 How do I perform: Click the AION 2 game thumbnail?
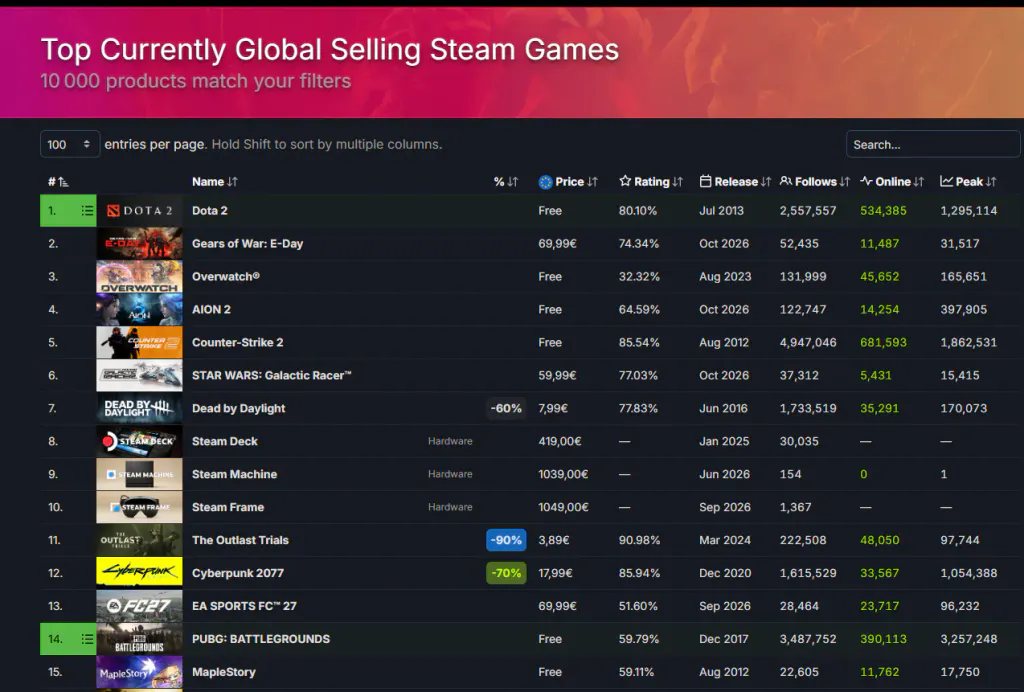point(139,309)
